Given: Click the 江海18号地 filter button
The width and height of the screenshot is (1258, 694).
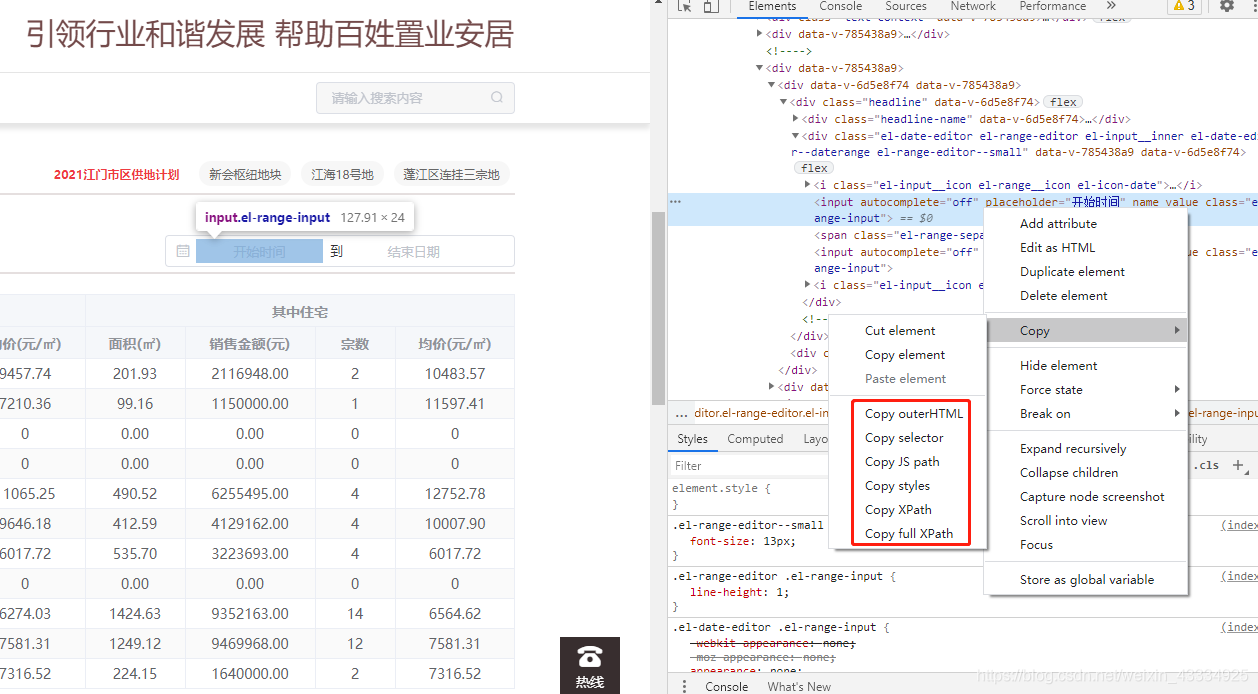Looking at the screenshot, I should click(342, 173).
